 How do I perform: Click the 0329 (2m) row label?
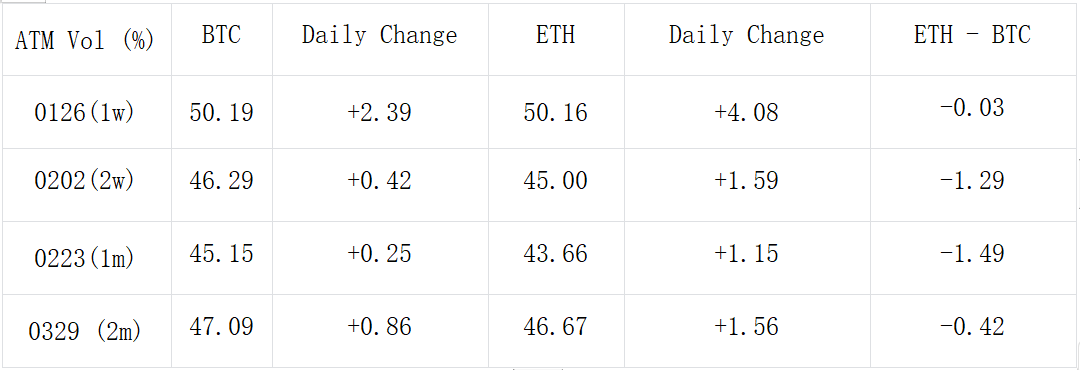click(87, 331)
